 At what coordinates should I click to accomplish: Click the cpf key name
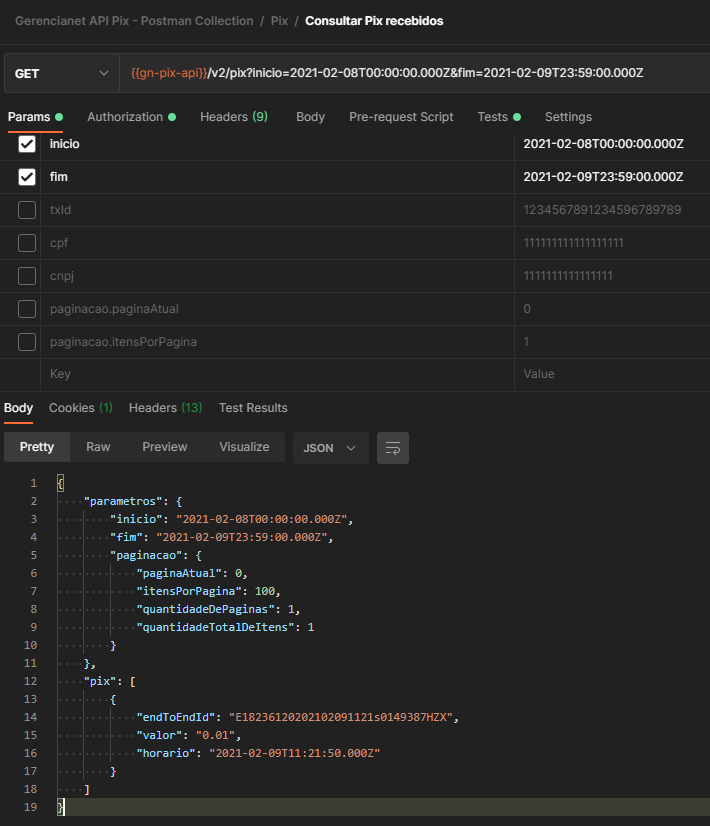tap(58, 243)
